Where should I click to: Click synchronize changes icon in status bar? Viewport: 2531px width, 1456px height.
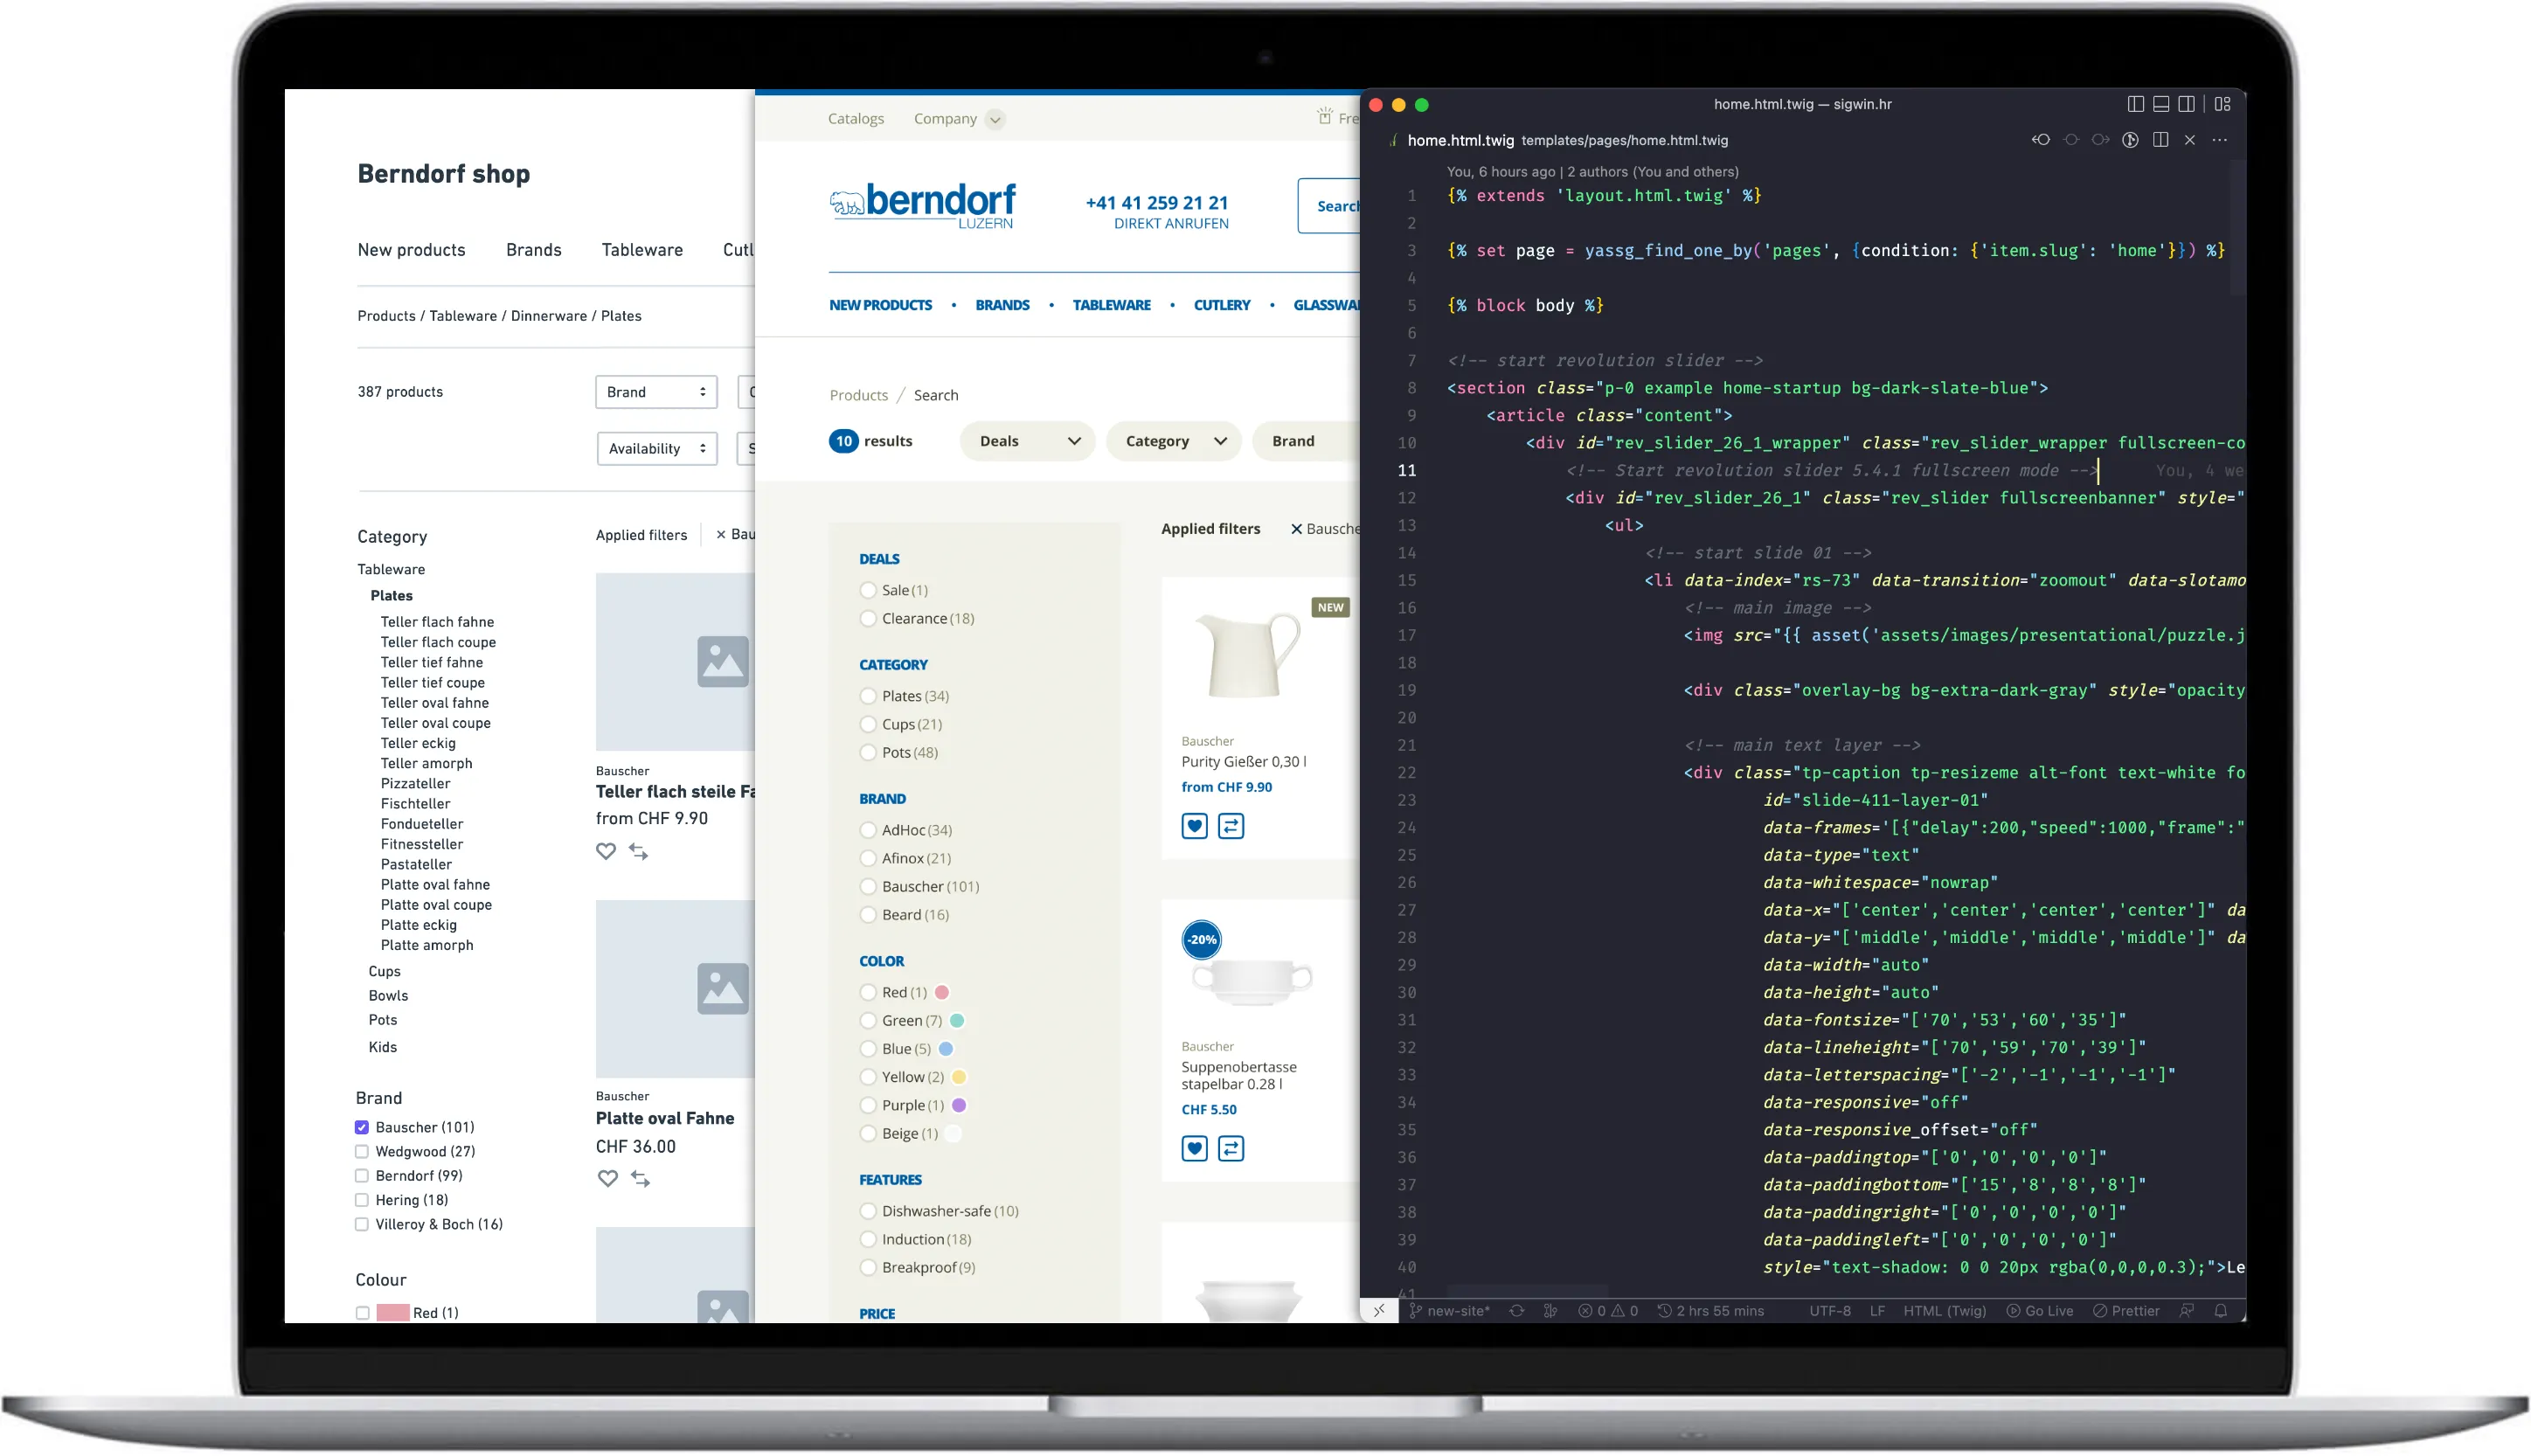[x=1517, y=1311]
